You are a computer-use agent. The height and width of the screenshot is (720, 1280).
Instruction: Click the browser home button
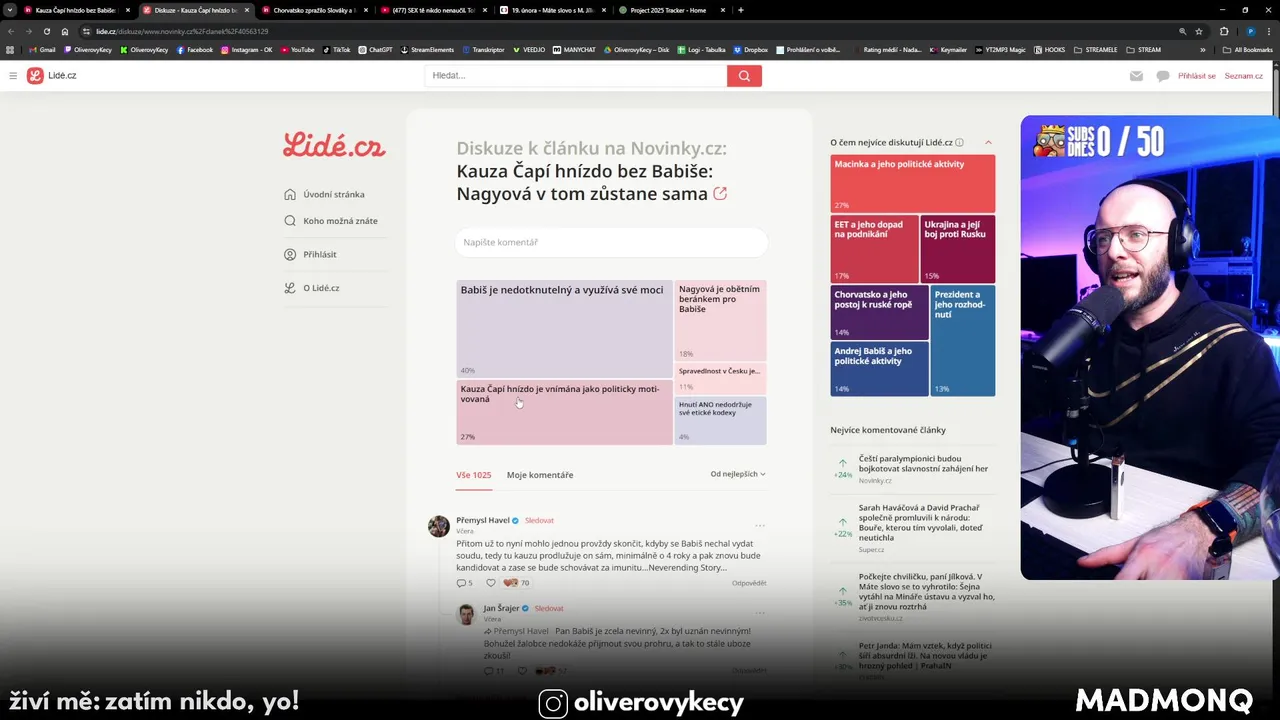pos(65,31)
